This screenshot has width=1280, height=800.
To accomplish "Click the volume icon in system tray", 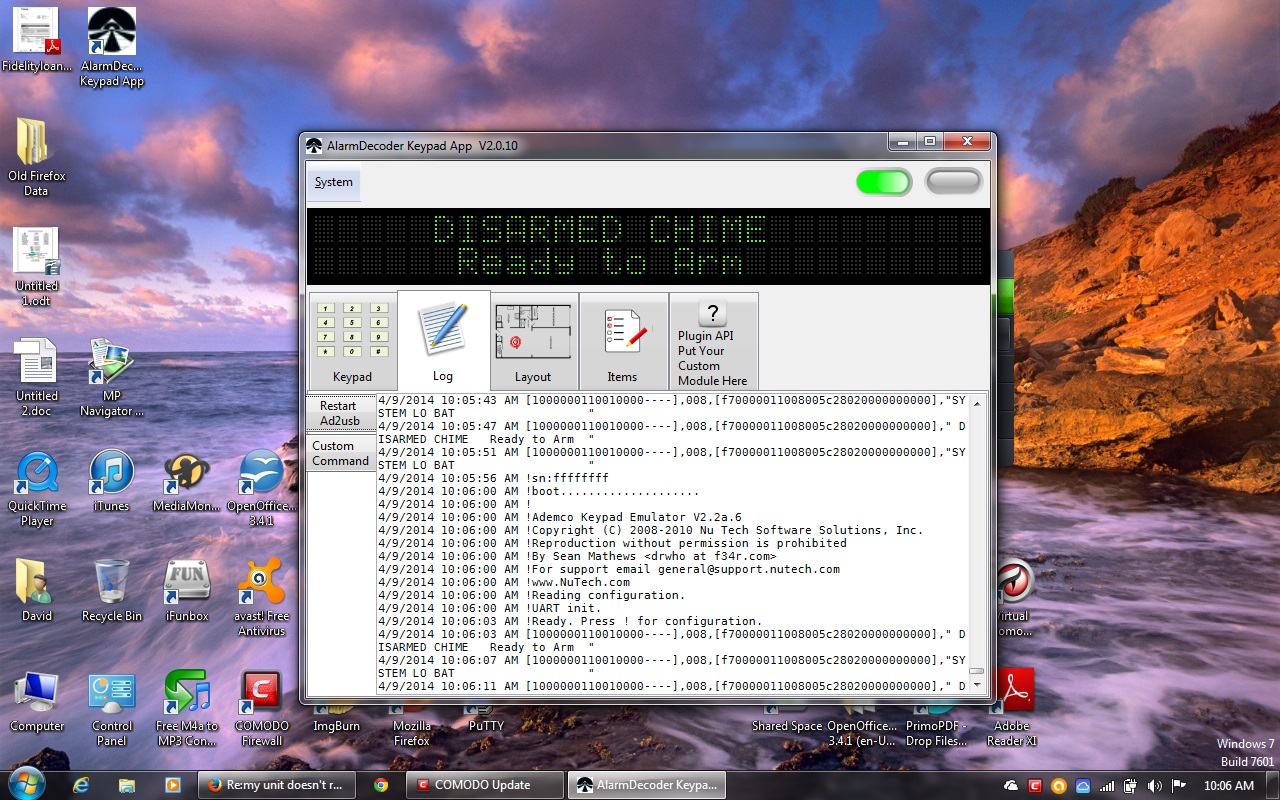I will point(1155,786).
